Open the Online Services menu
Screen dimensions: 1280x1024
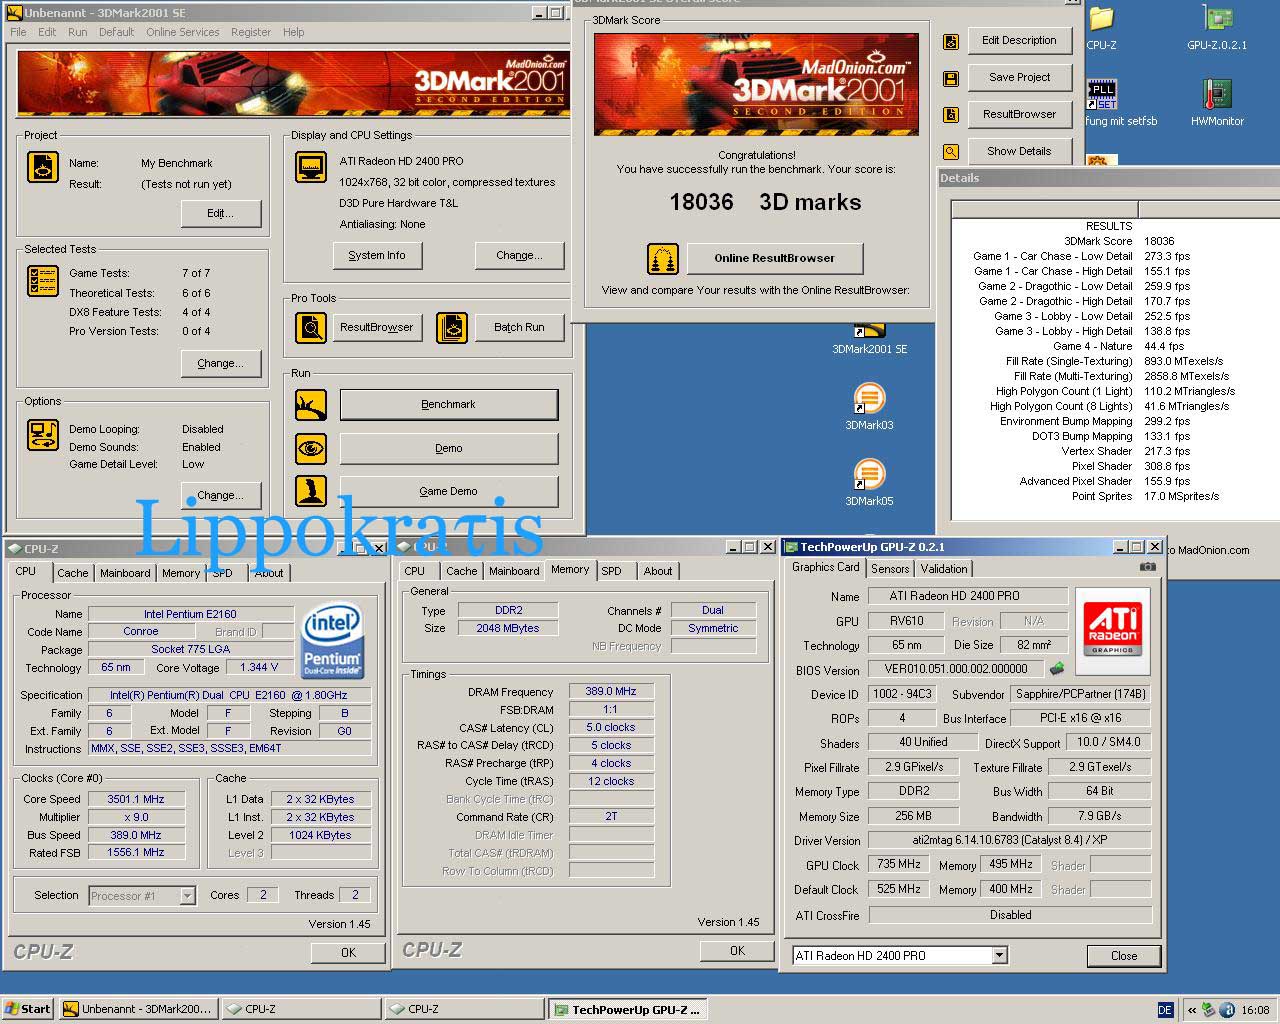[182, 32]
